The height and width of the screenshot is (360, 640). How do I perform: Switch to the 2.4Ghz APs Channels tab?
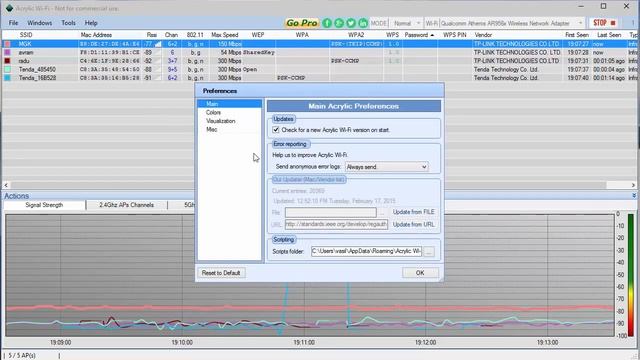point(127,205)
